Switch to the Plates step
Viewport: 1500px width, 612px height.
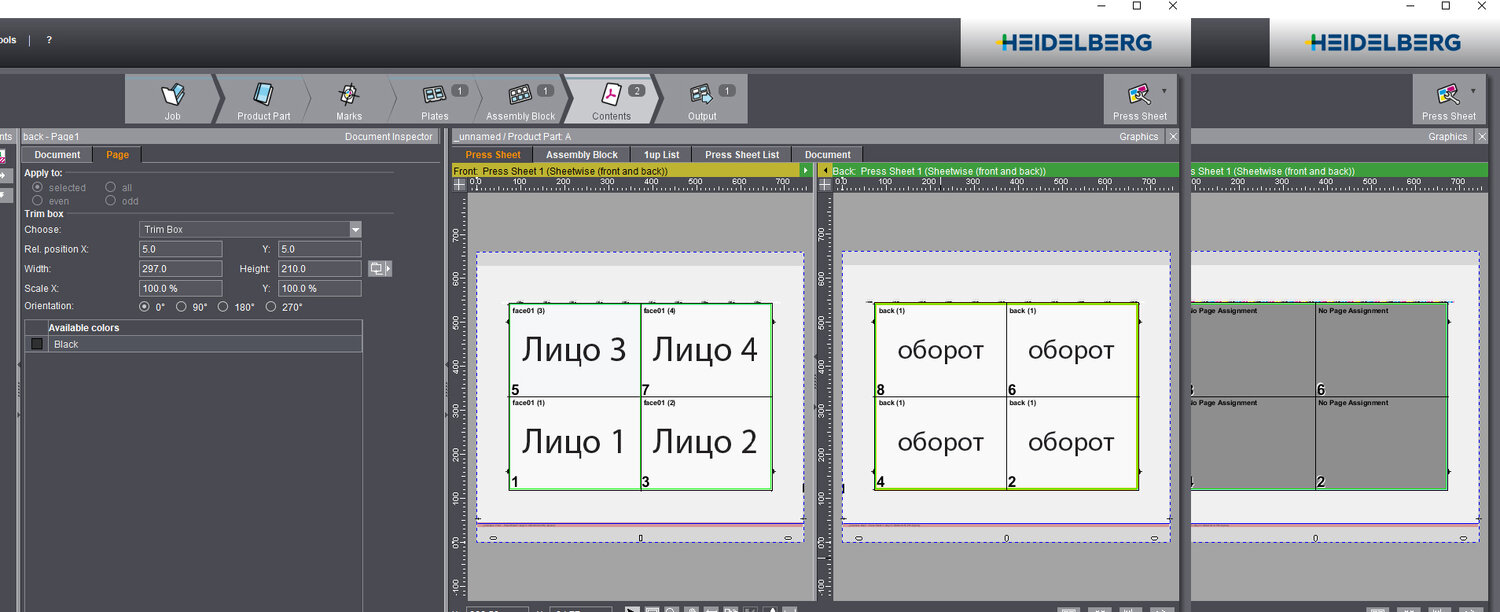click(436, 100)
